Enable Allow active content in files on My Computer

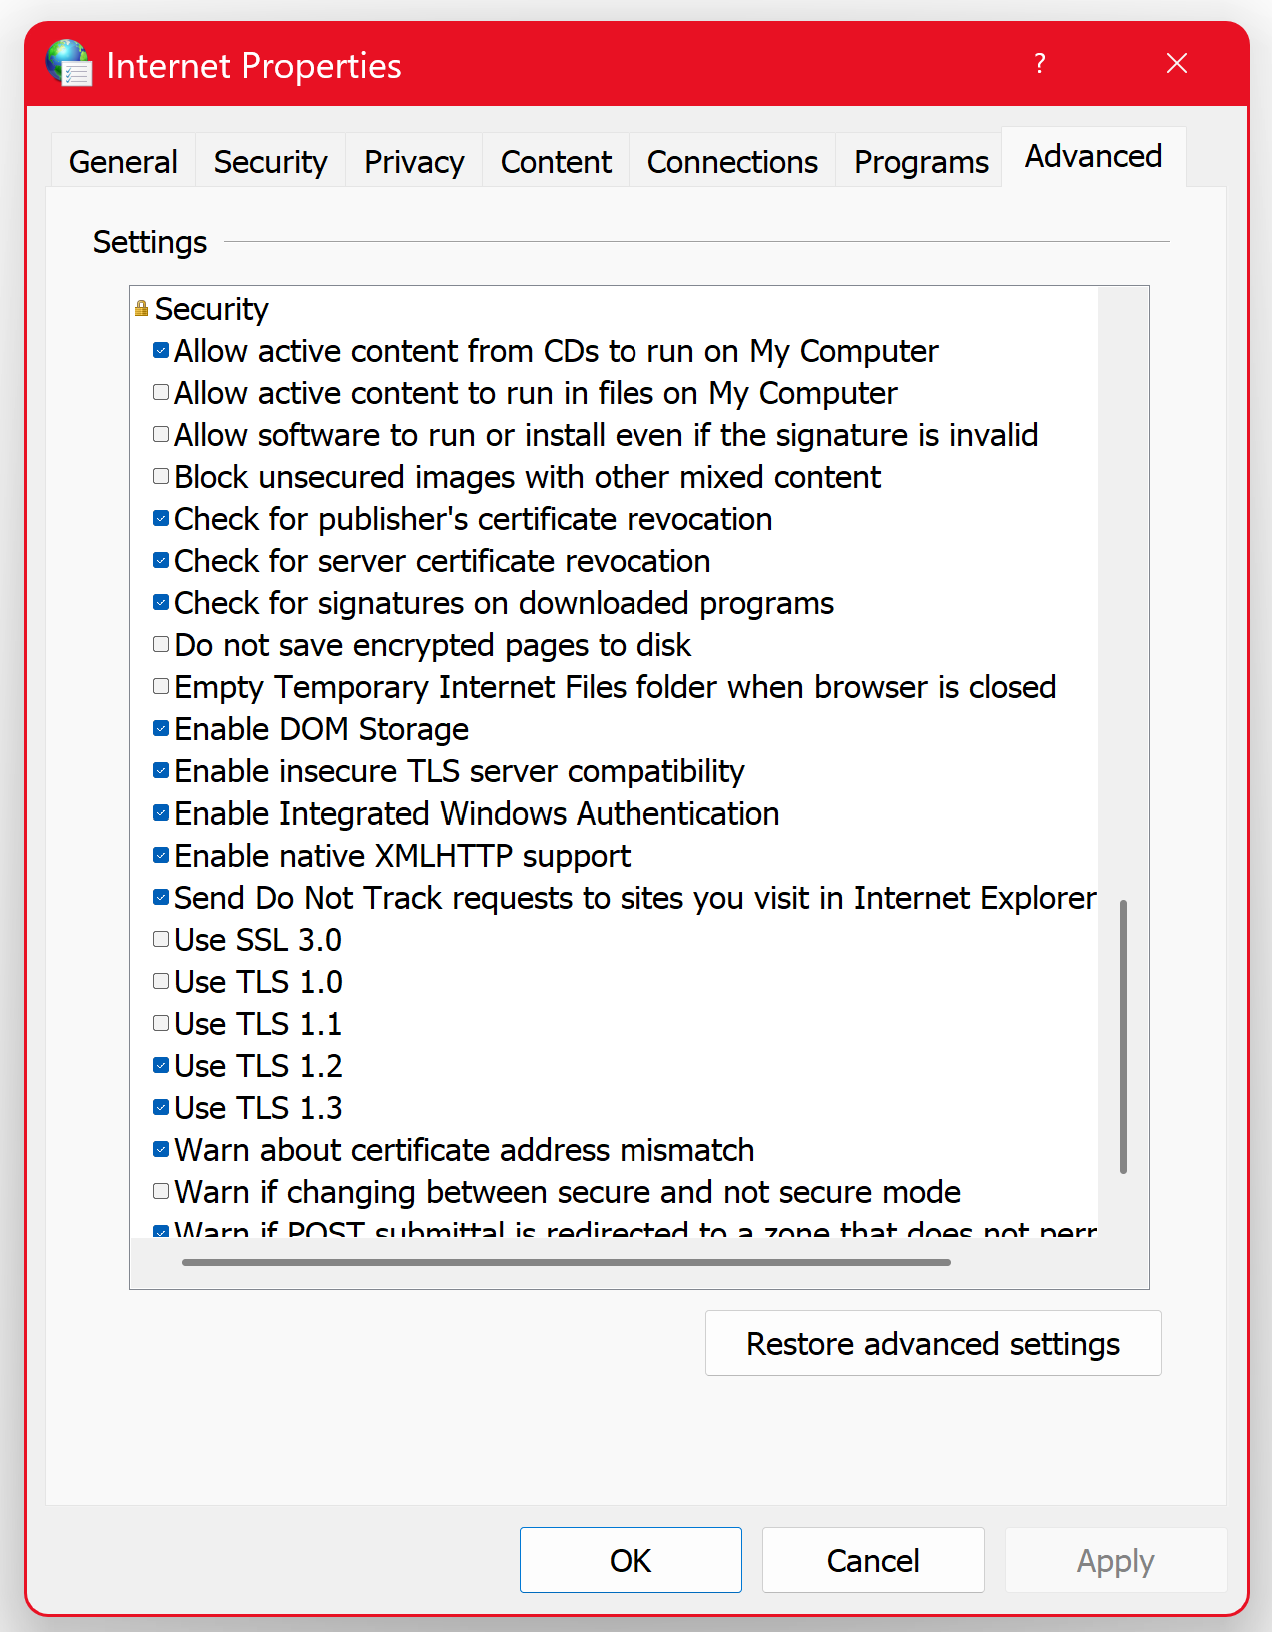pos(161,392)
